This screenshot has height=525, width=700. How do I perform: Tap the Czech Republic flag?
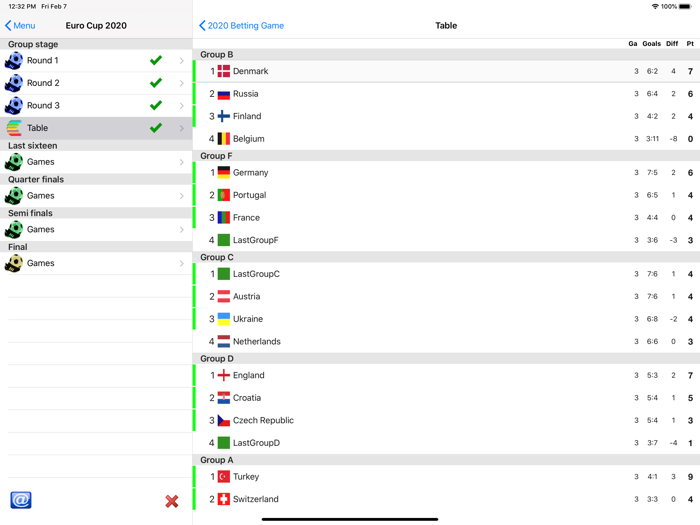coord(224,421)
